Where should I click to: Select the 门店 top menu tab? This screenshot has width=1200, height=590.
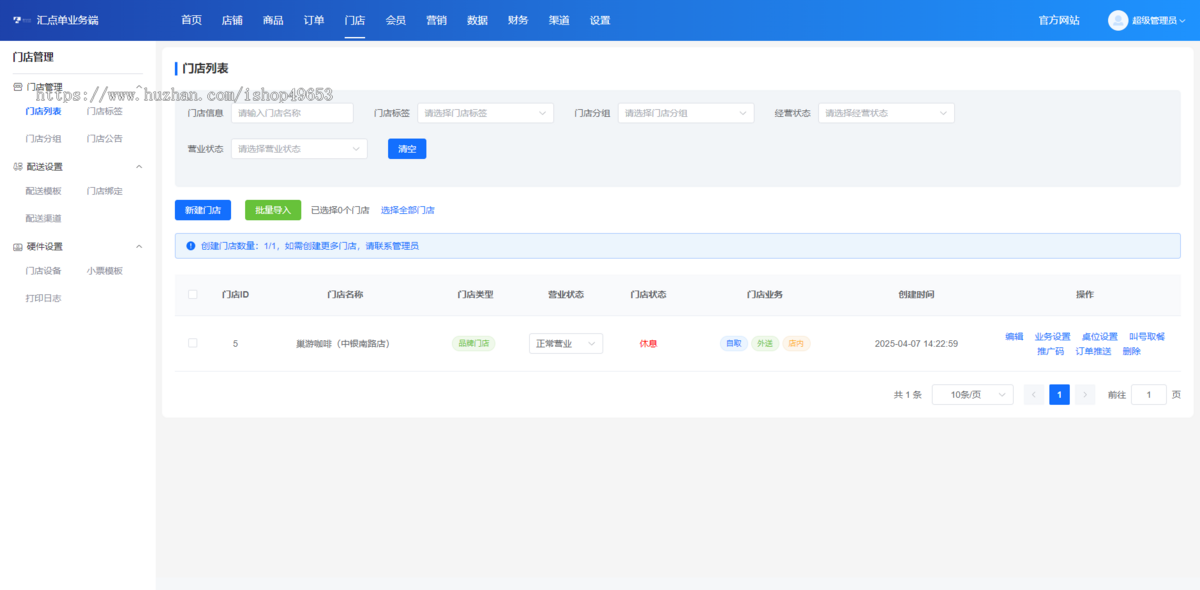tap(354, 20)
